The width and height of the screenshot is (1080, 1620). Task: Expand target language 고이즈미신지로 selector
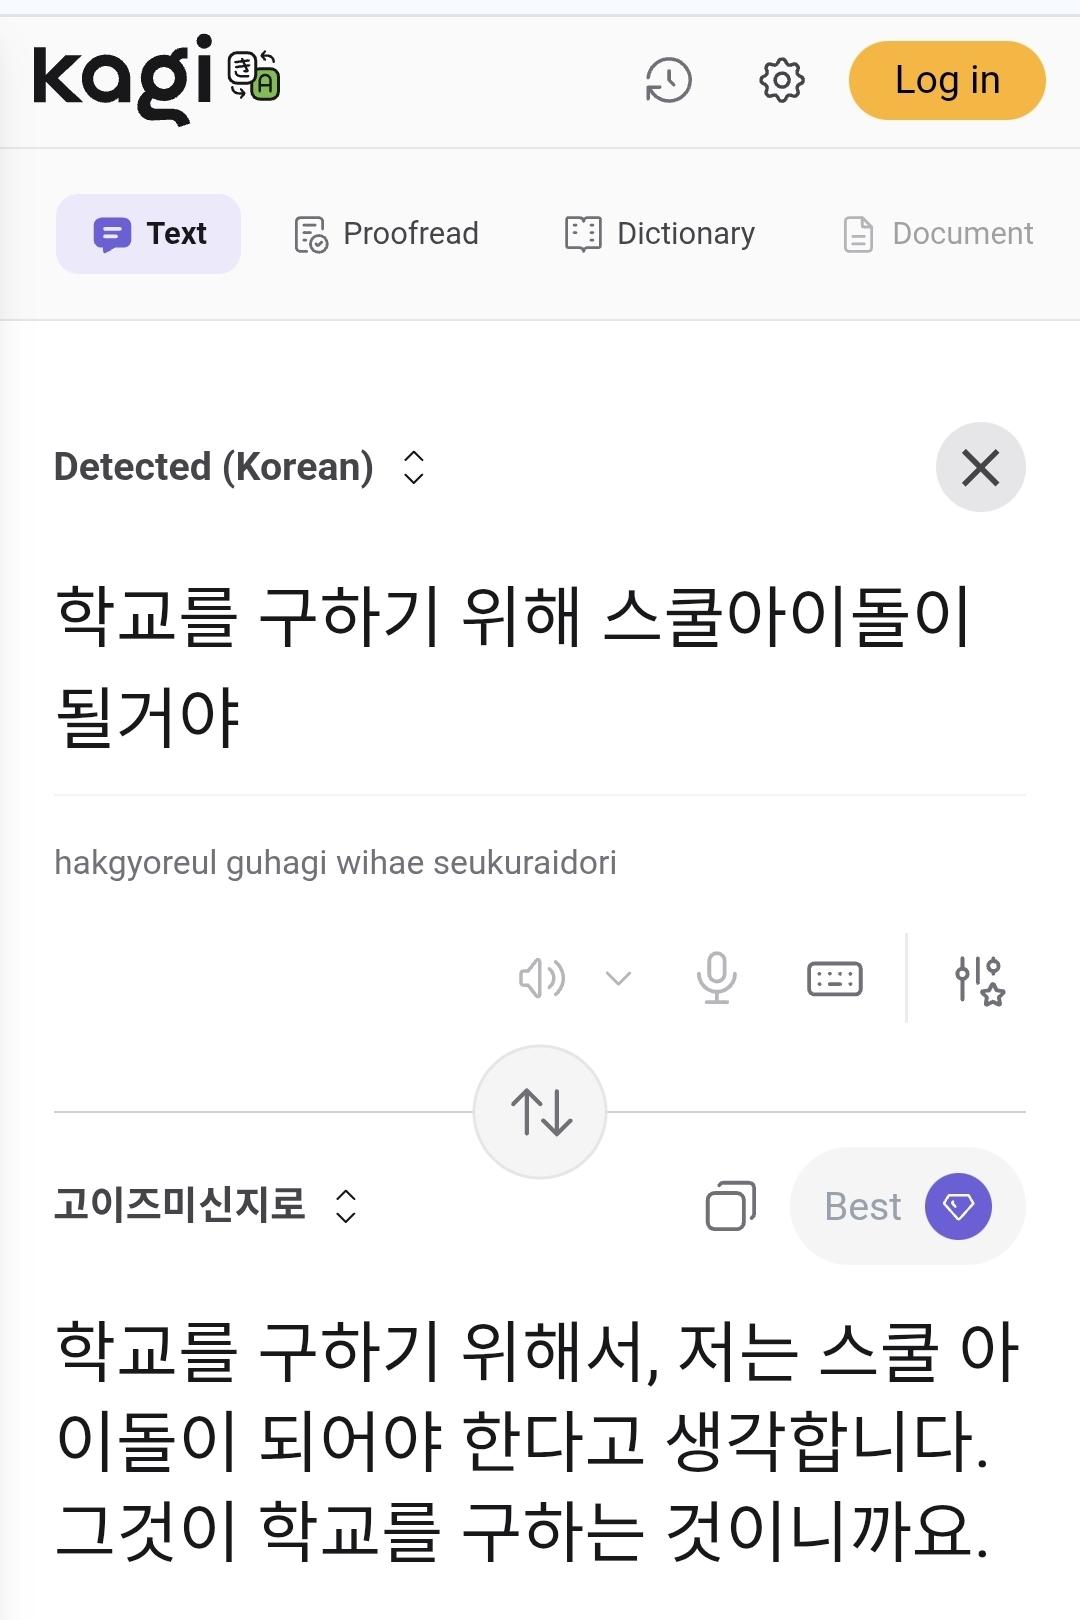(206, 1205)
